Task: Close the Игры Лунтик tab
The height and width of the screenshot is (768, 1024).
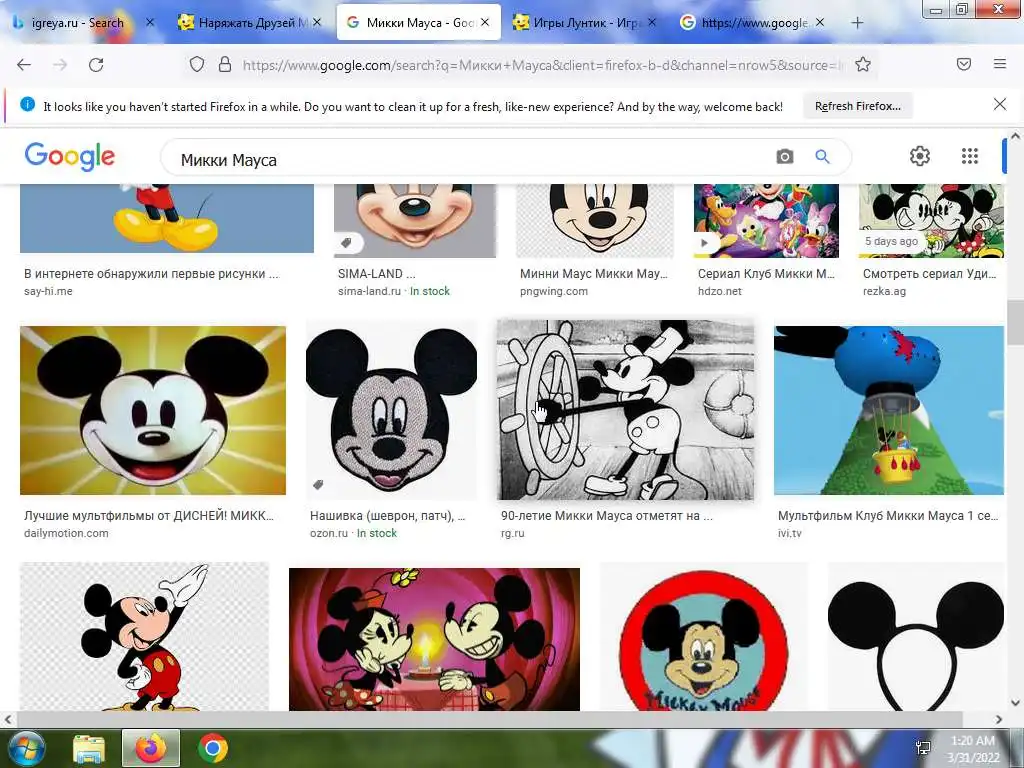Action: pos(652,22)
